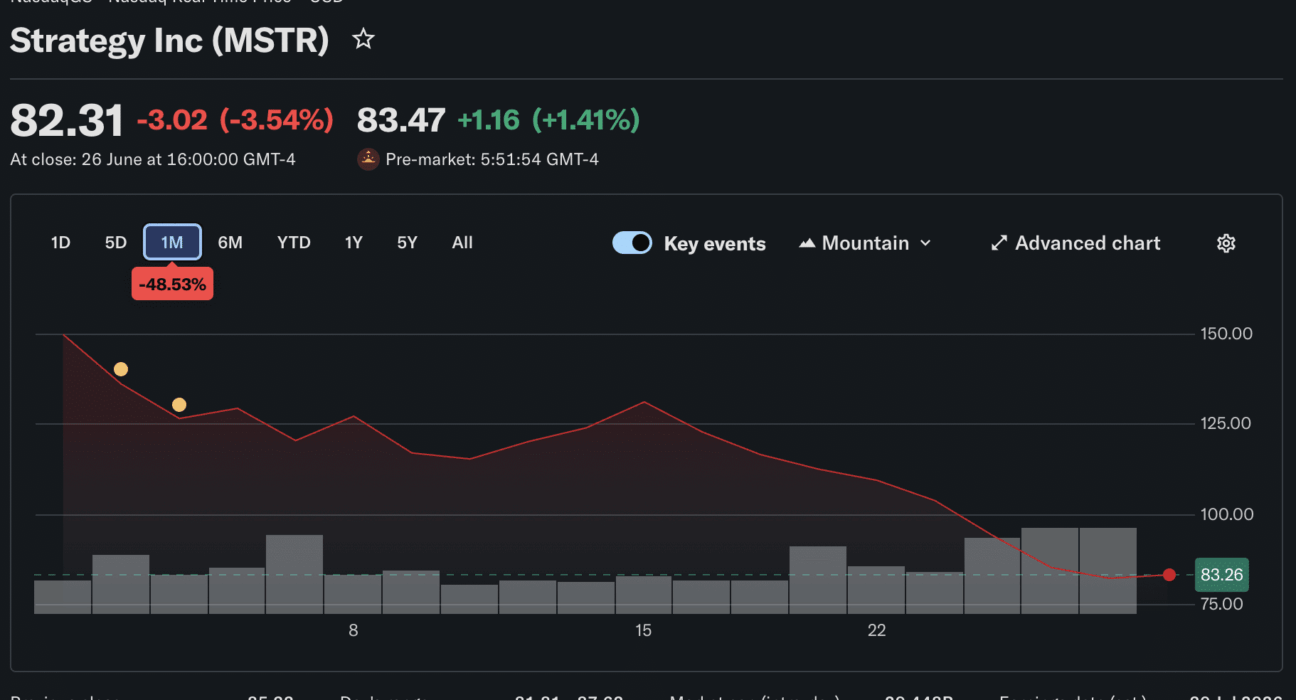Select the All time range
1296x700 pixels.
pyautogui.click(x=462, y=242)
